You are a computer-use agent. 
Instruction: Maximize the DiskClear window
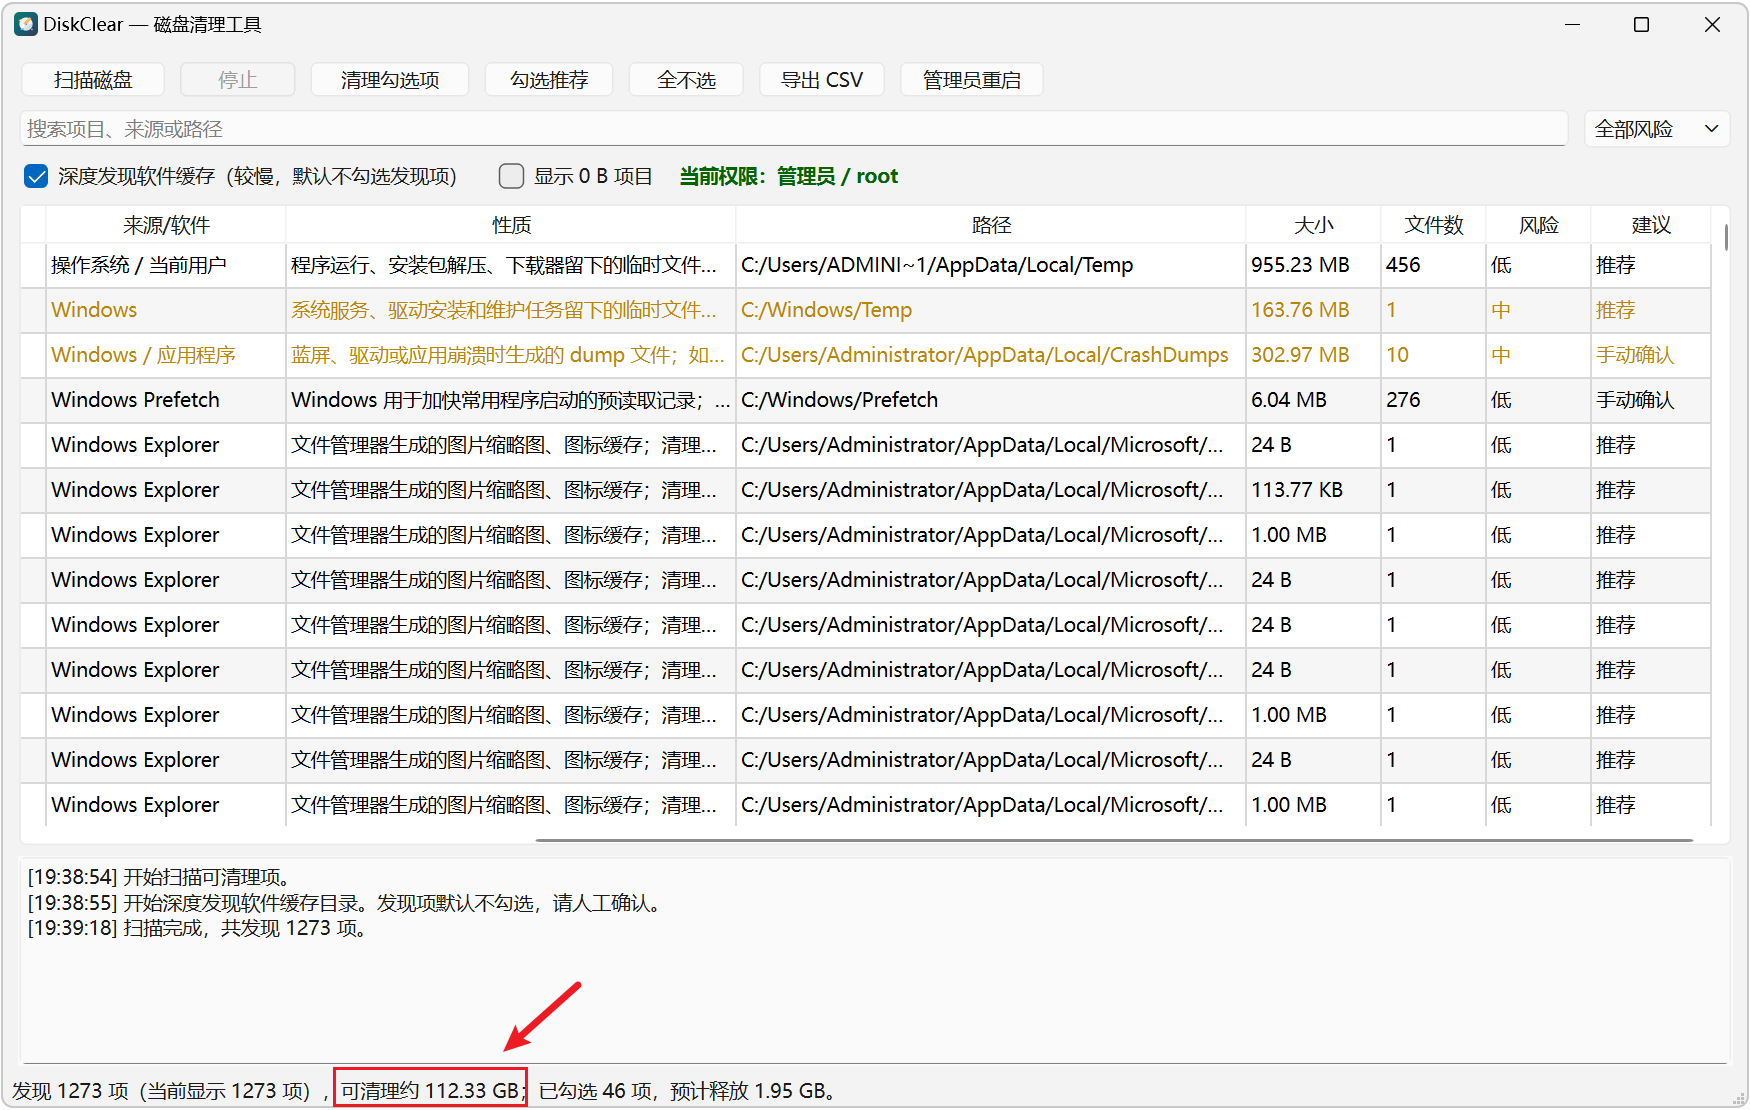1641,24
